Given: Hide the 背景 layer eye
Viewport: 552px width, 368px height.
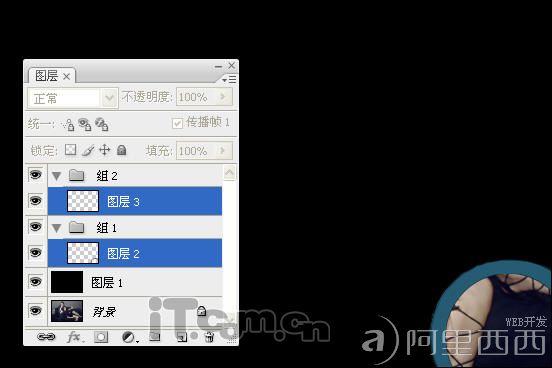Looking at the screenshot, I should (x=36, y=311).
